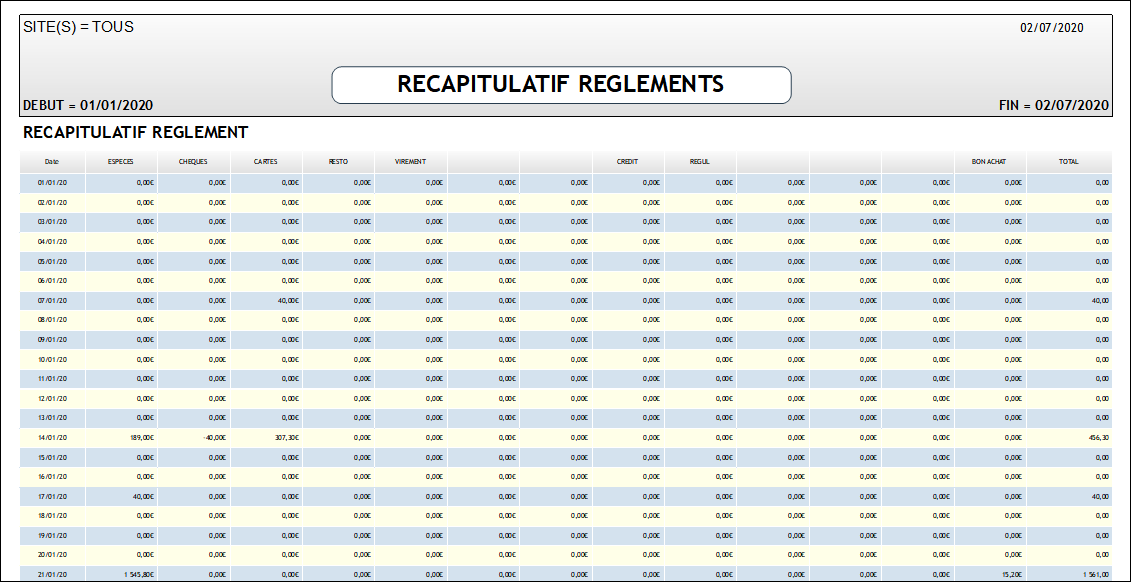The image size is (1131, 582).
Task: Click the RECAPITULATIF REGLEMENTS title box
Action: coord(561,84)
